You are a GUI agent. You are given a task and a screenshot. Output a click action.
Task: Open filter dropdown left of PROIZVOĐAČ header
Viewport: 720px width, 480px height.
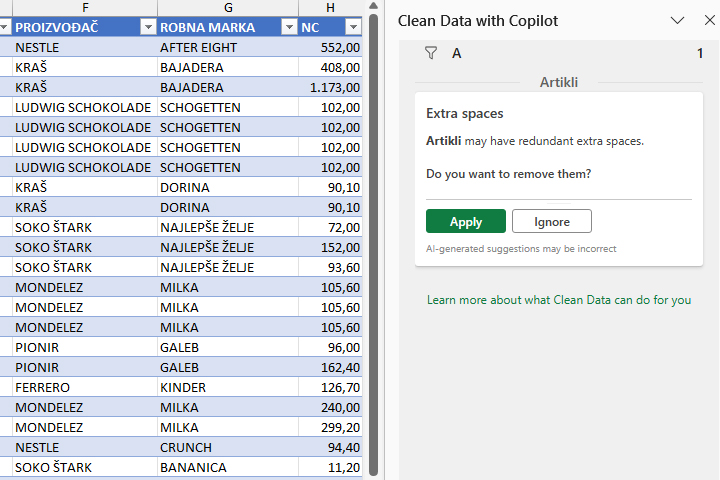pyautogui.click(x=4, y=28)
